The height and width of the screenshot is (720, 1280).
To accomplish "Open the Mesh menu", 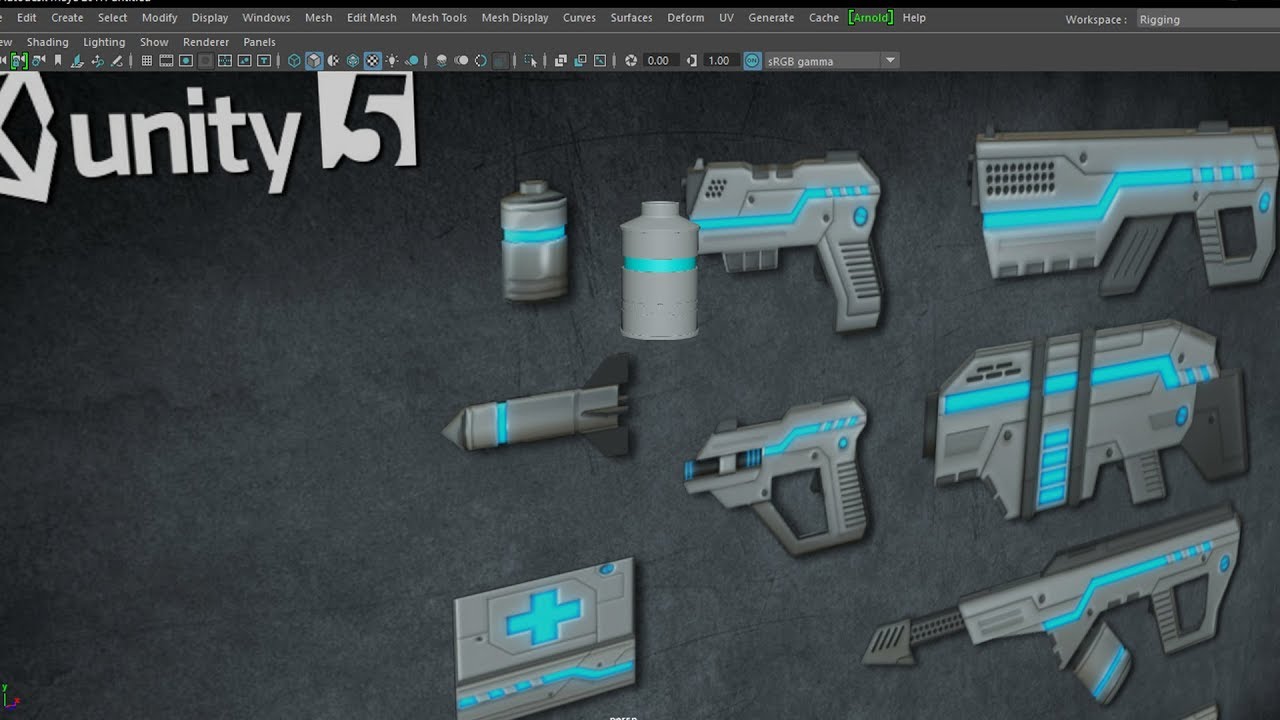I will (318, 18).
